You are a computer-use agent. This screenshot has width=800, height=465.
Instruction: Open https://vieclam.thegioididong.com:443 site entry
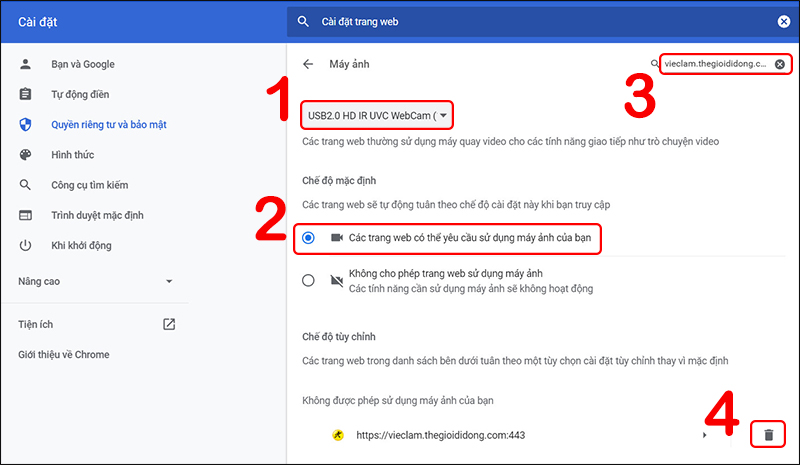pyautogui.click(x=441, y=435)
